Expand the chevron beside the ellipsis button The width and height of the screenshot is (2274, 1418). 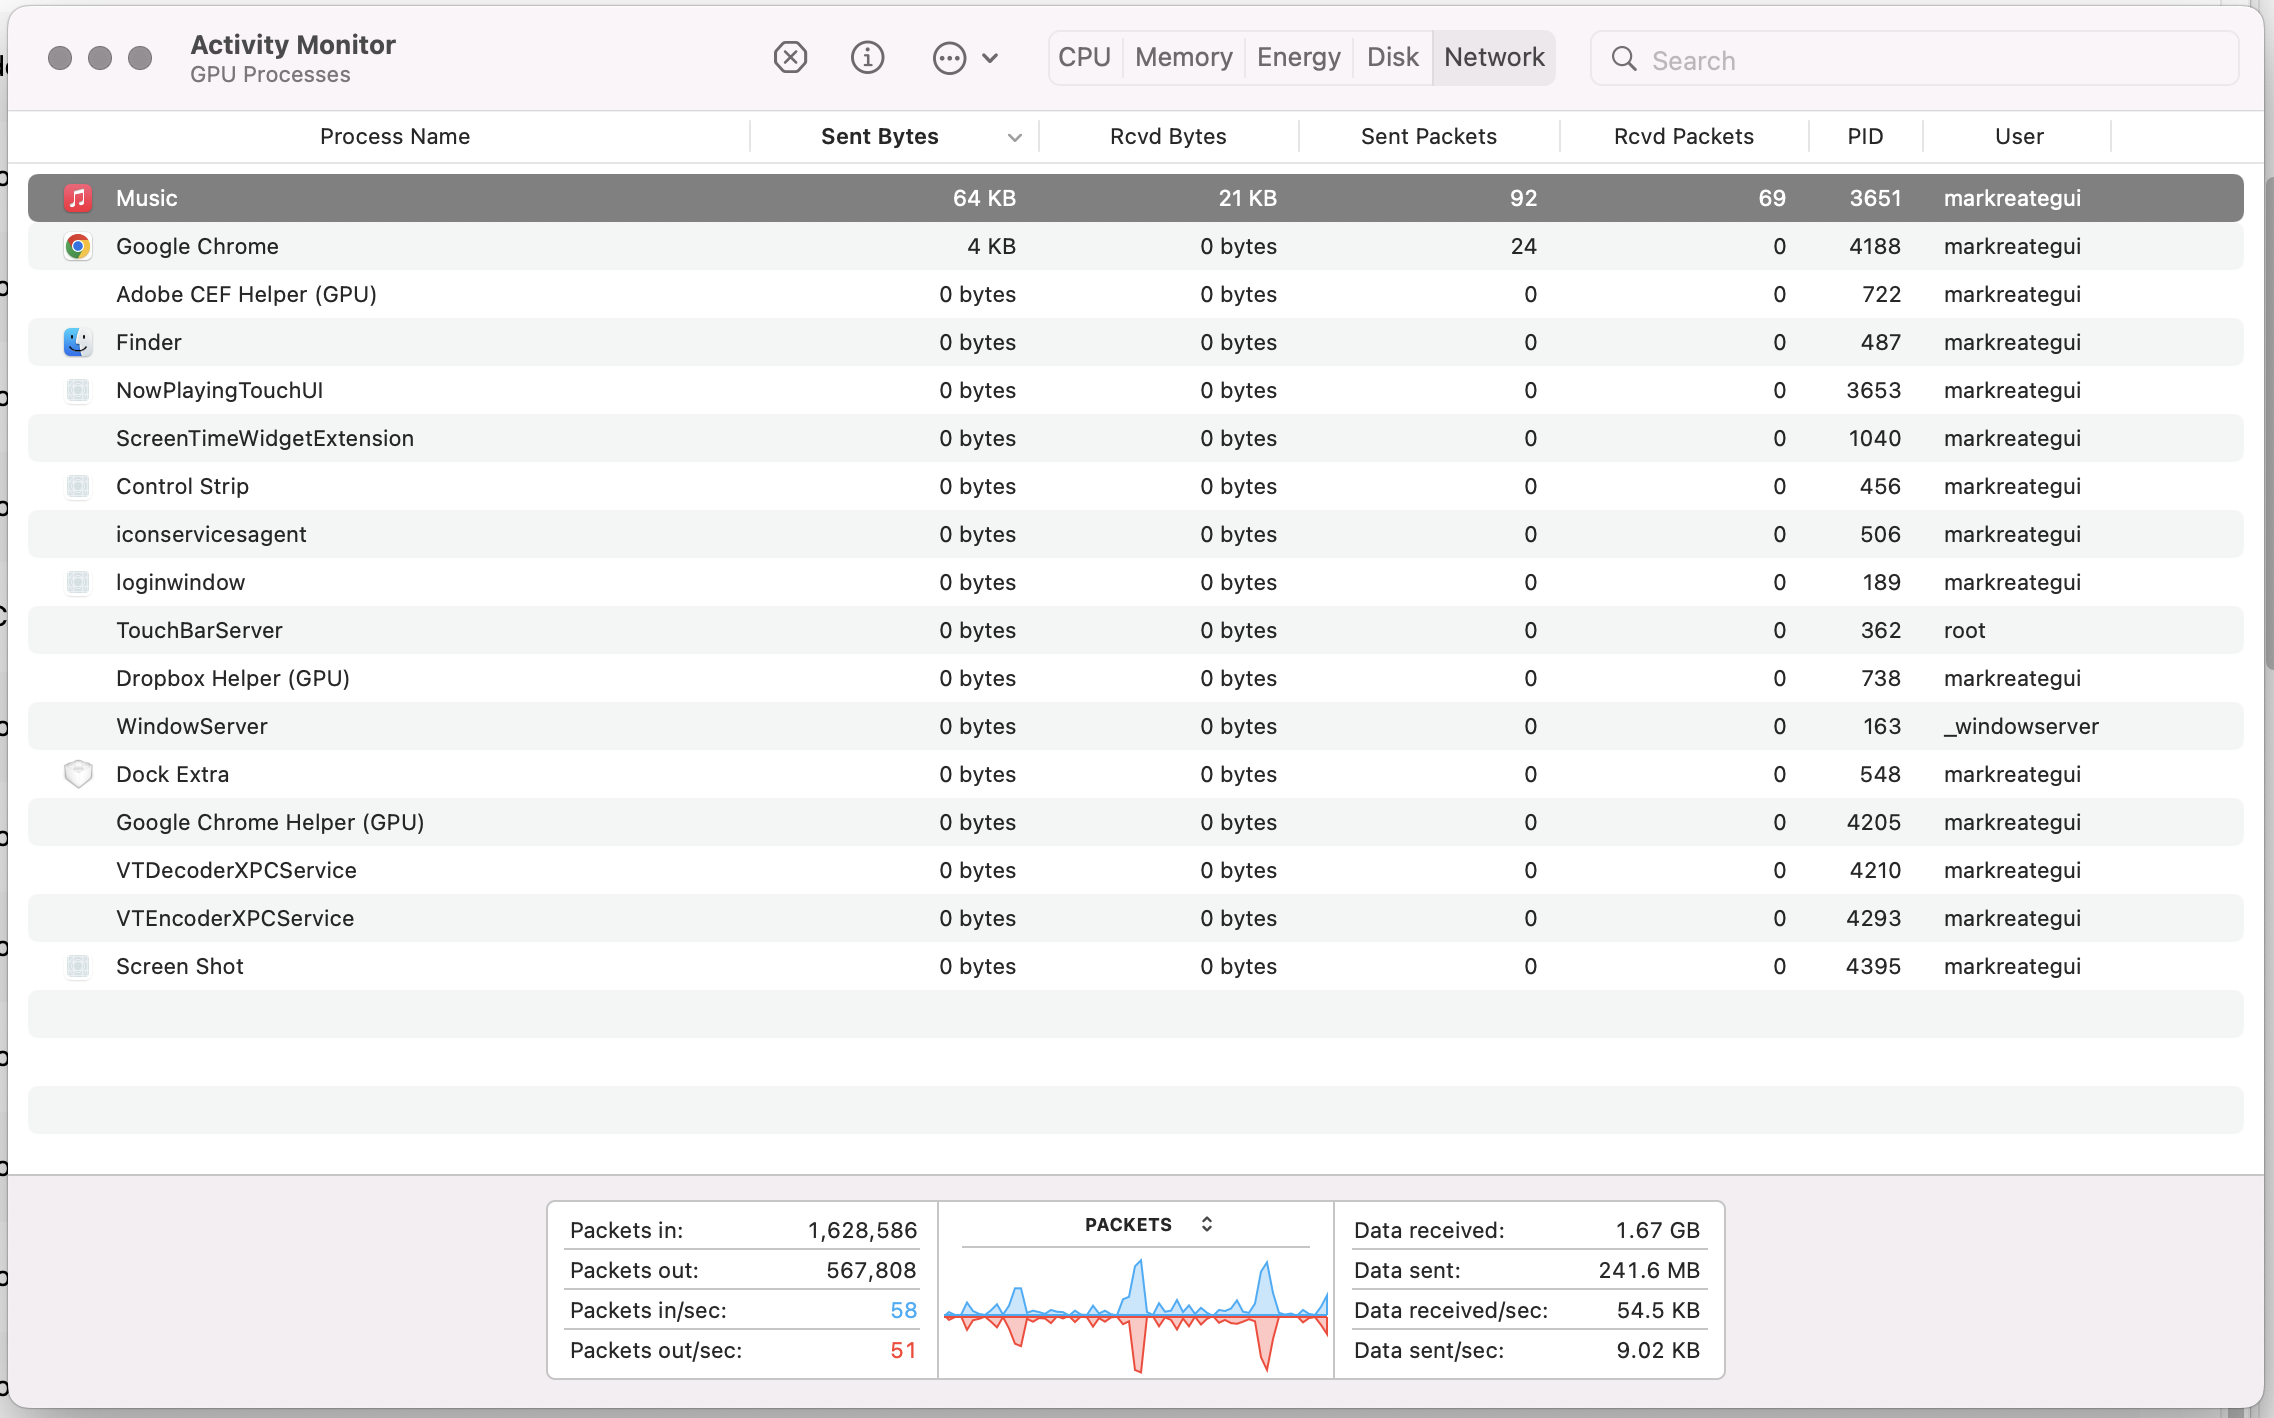tap(990, 58)
